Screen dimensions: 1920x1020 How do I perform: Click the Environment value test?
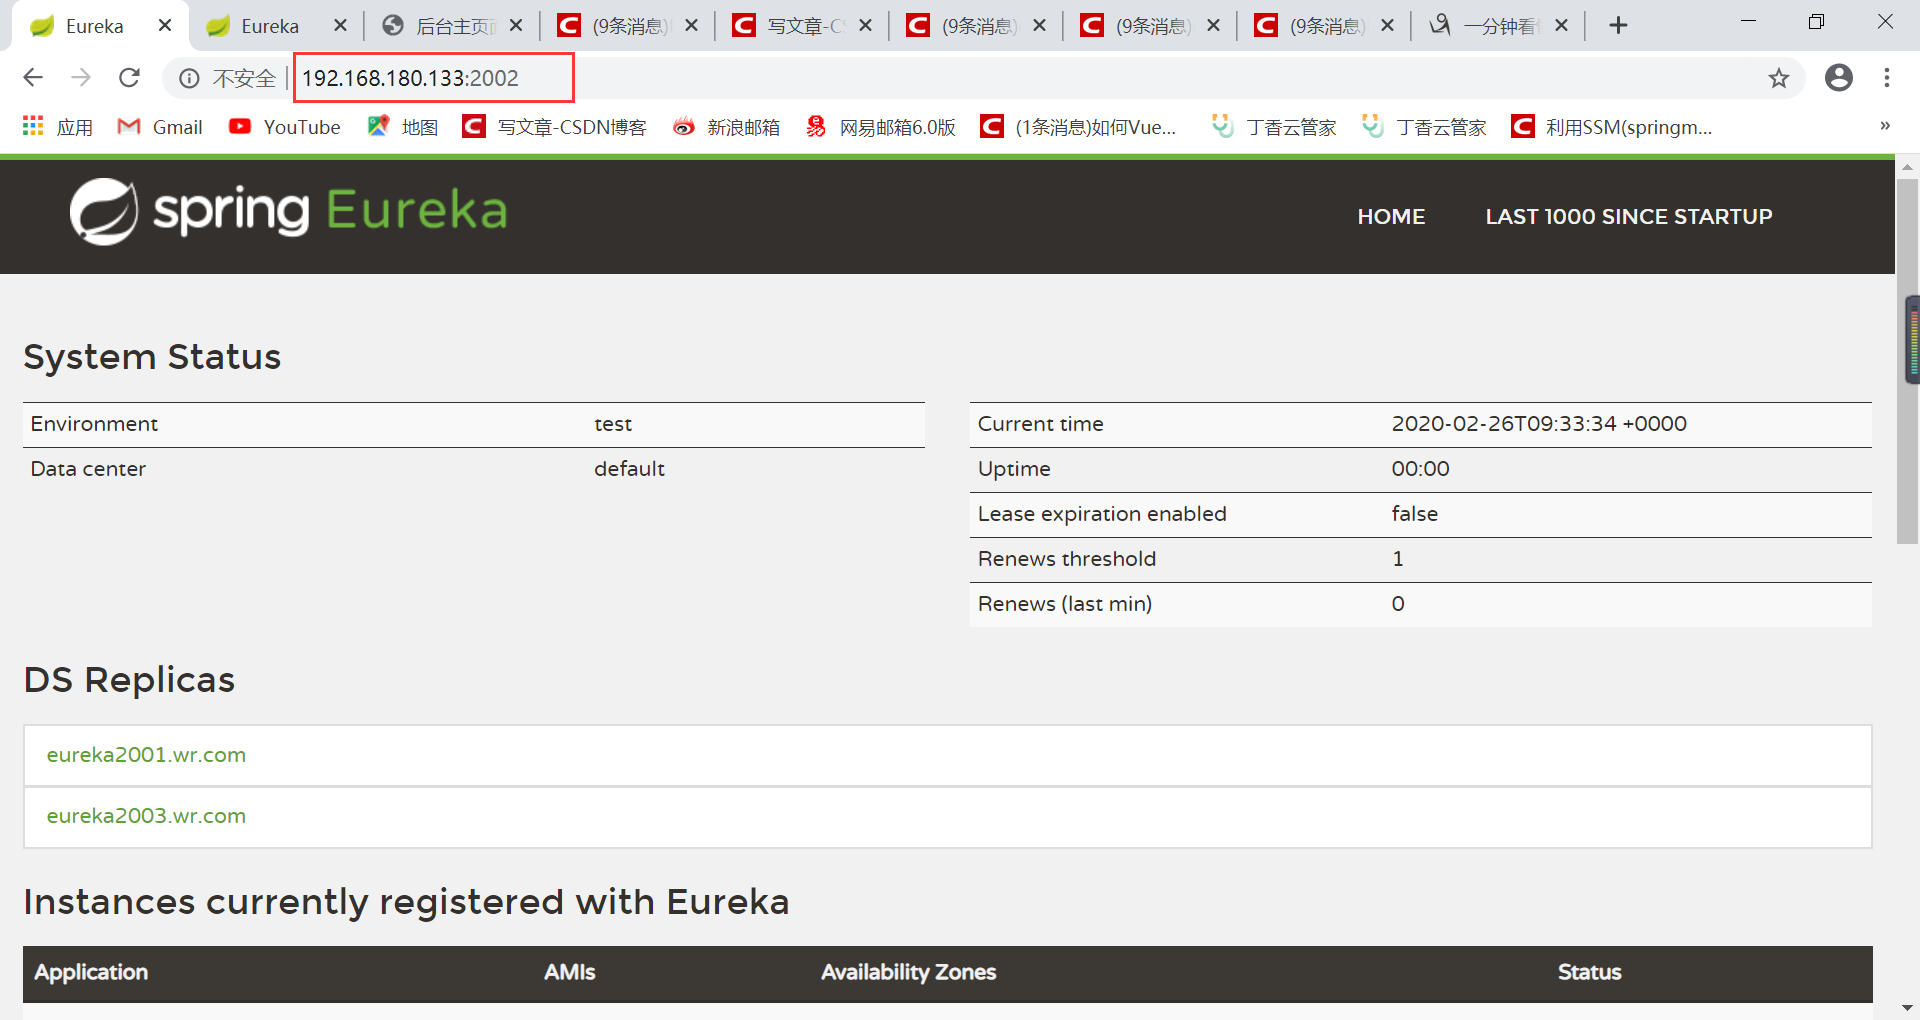click(x=613, y=424)
